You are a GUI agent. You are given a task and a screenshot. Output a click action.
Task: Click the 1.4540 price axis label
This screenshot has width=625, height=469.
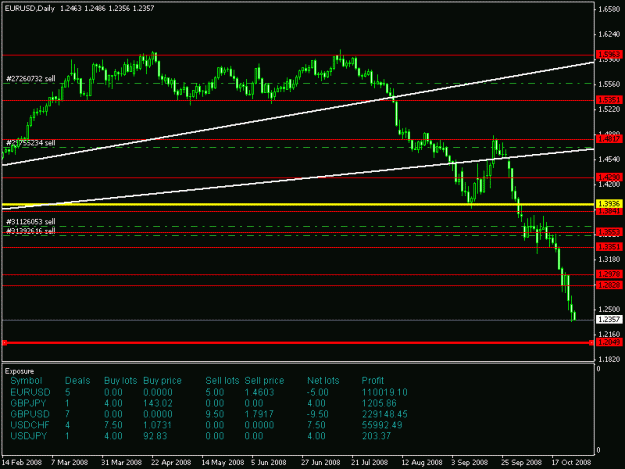click(609, 159)
